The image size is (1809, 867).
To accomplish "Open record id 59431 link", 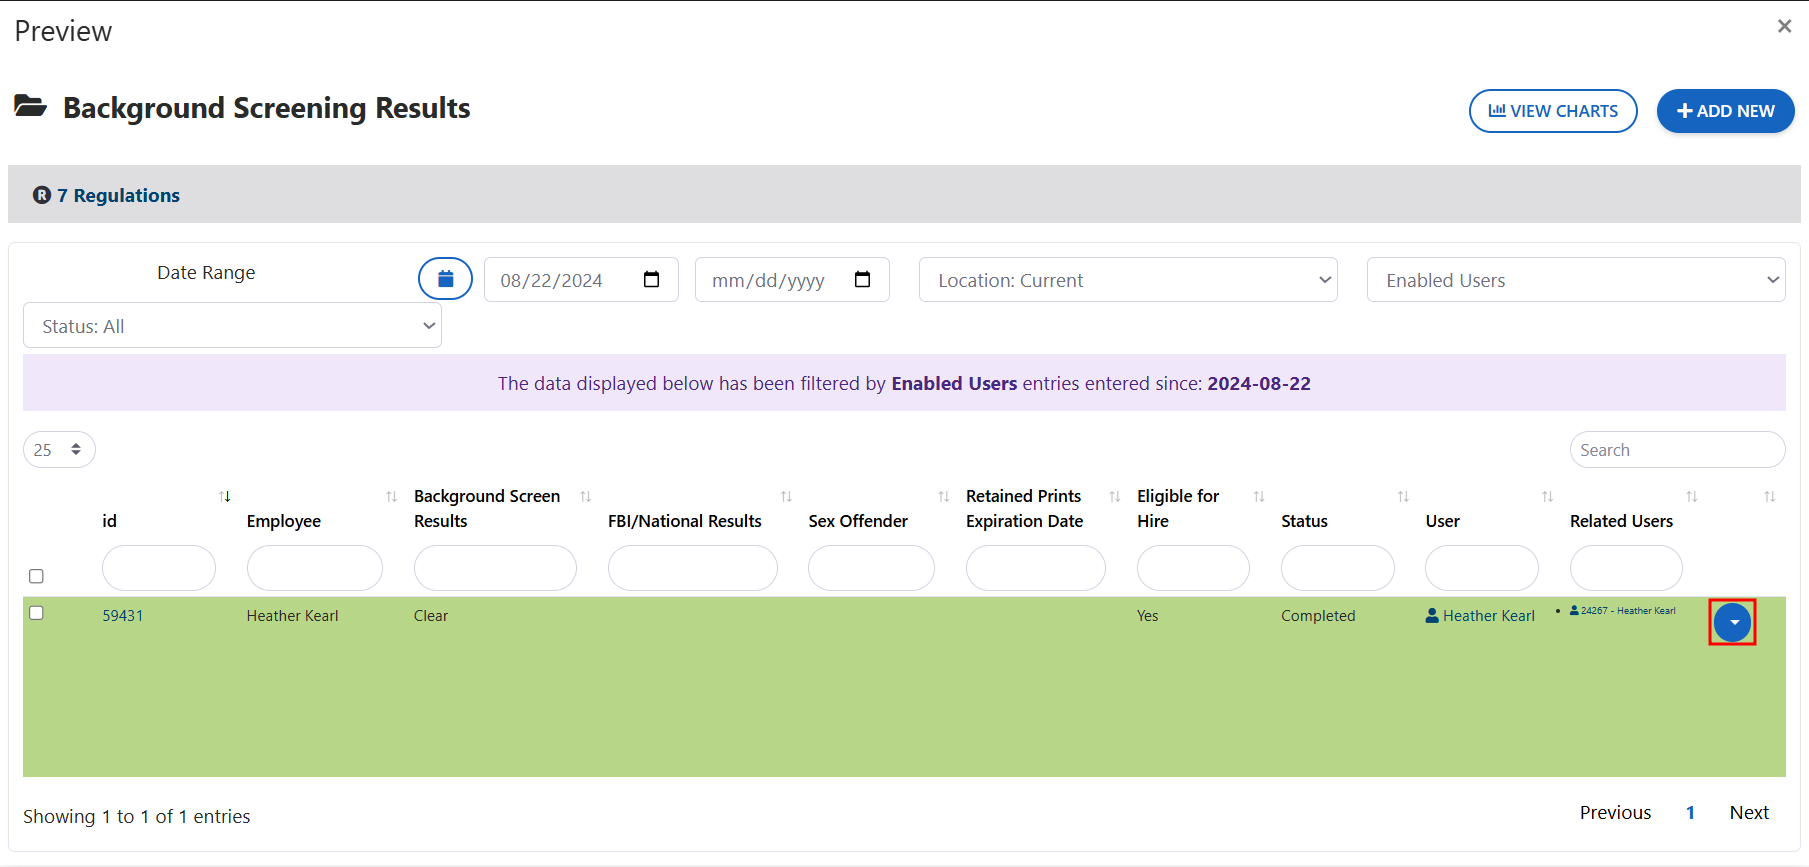I will click(x=122, y=616).
